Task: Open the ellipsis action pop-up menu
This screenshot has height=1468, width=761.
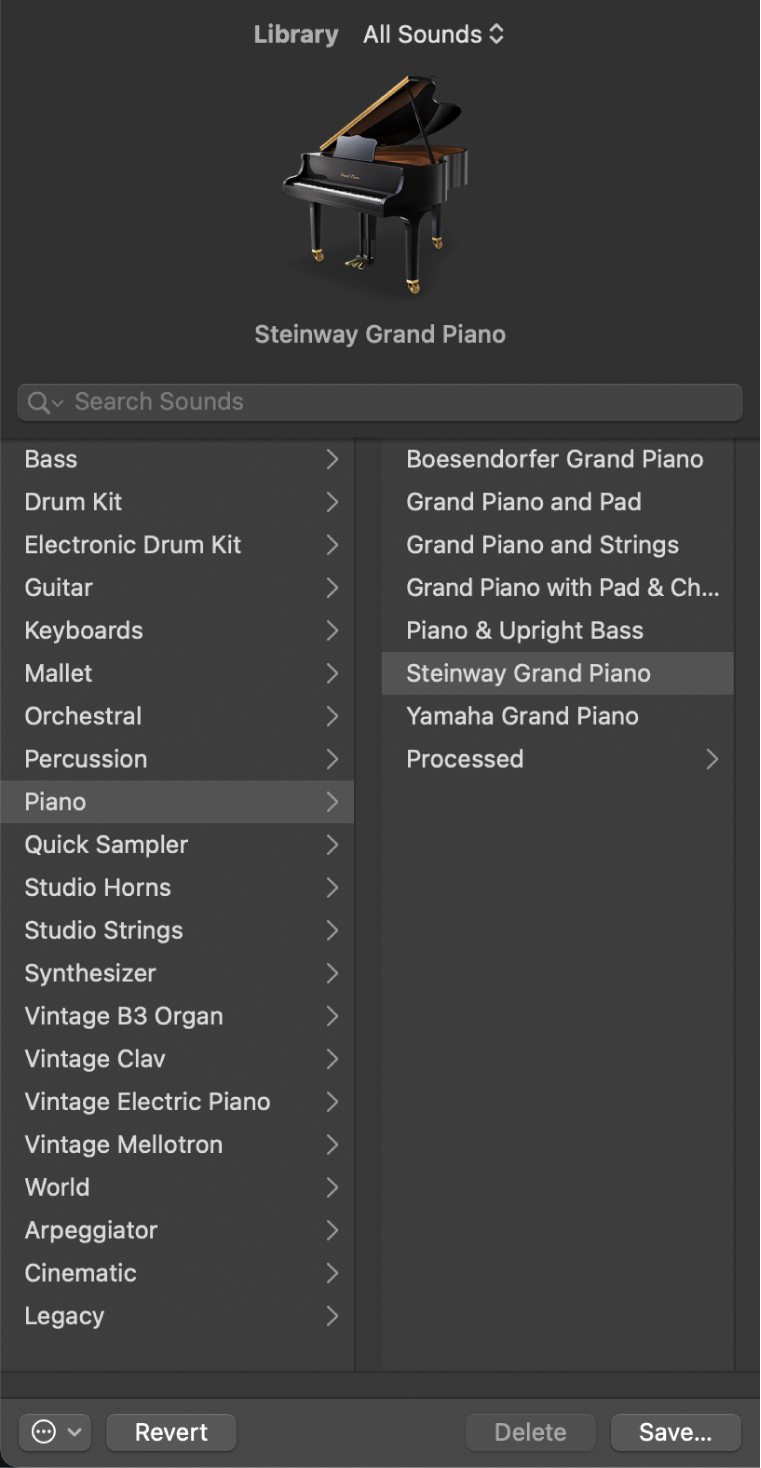Action: pos(55,1432)
